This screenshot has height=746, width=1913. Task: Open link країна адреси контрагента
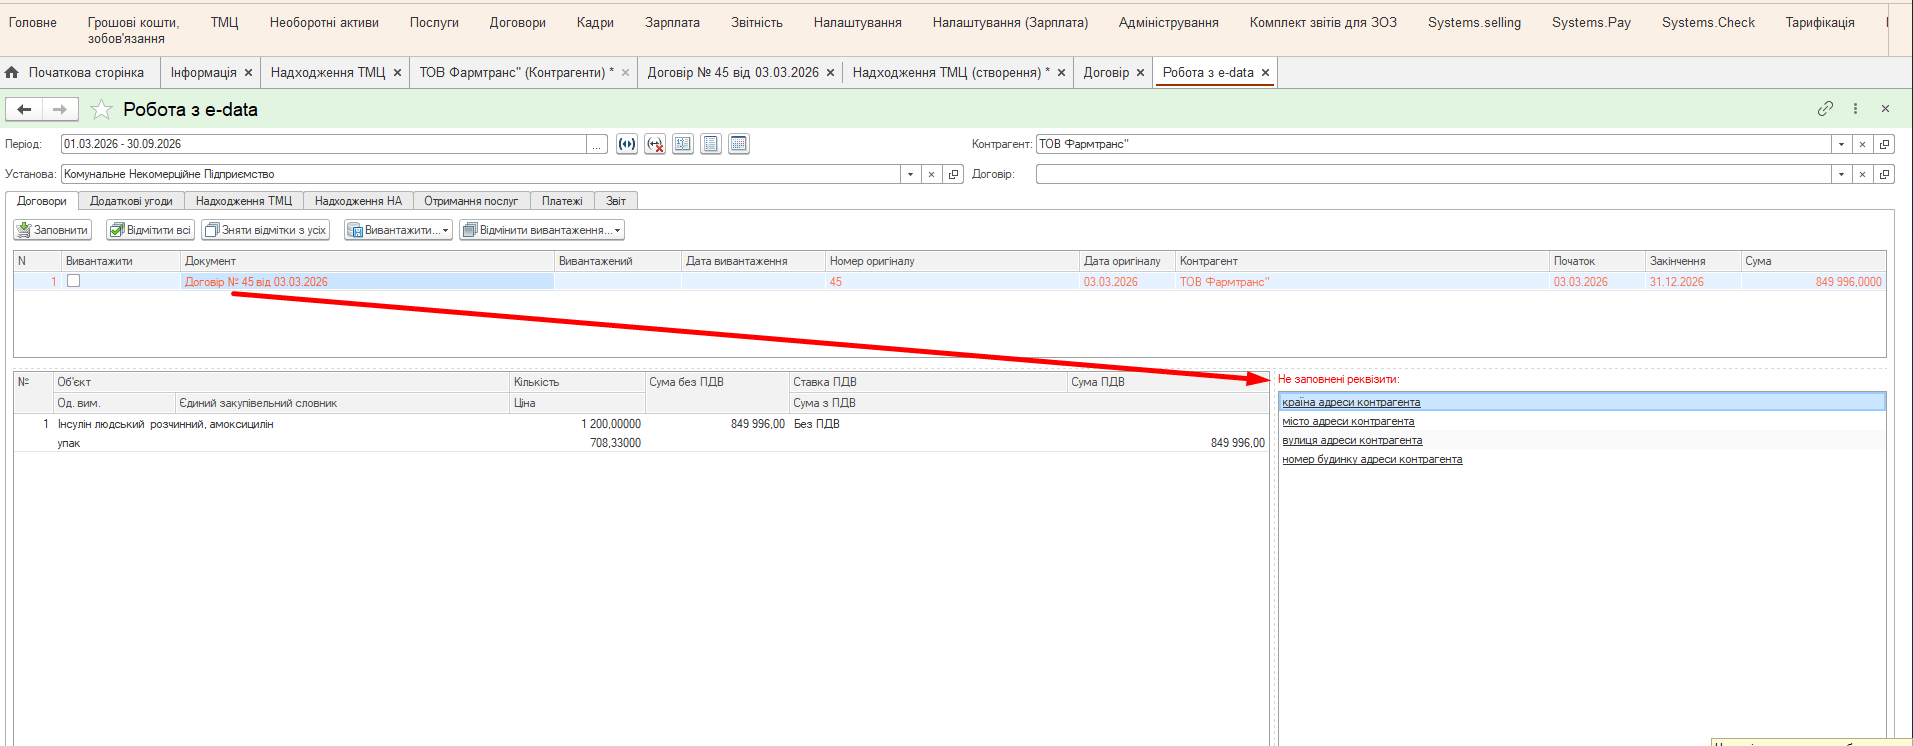click(1351, 402)
